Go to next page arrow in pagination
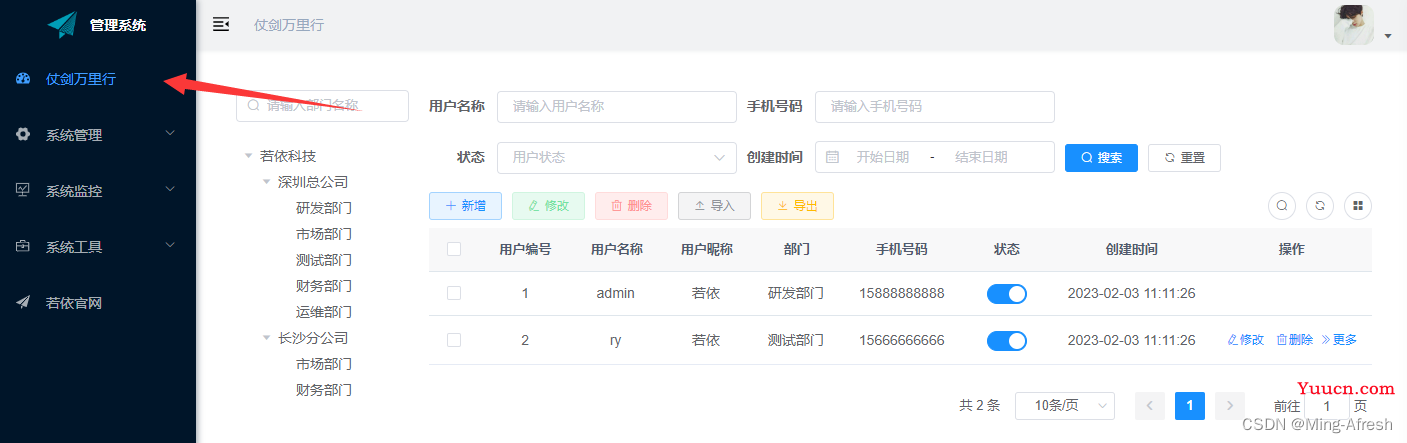 coord(1229,406)
